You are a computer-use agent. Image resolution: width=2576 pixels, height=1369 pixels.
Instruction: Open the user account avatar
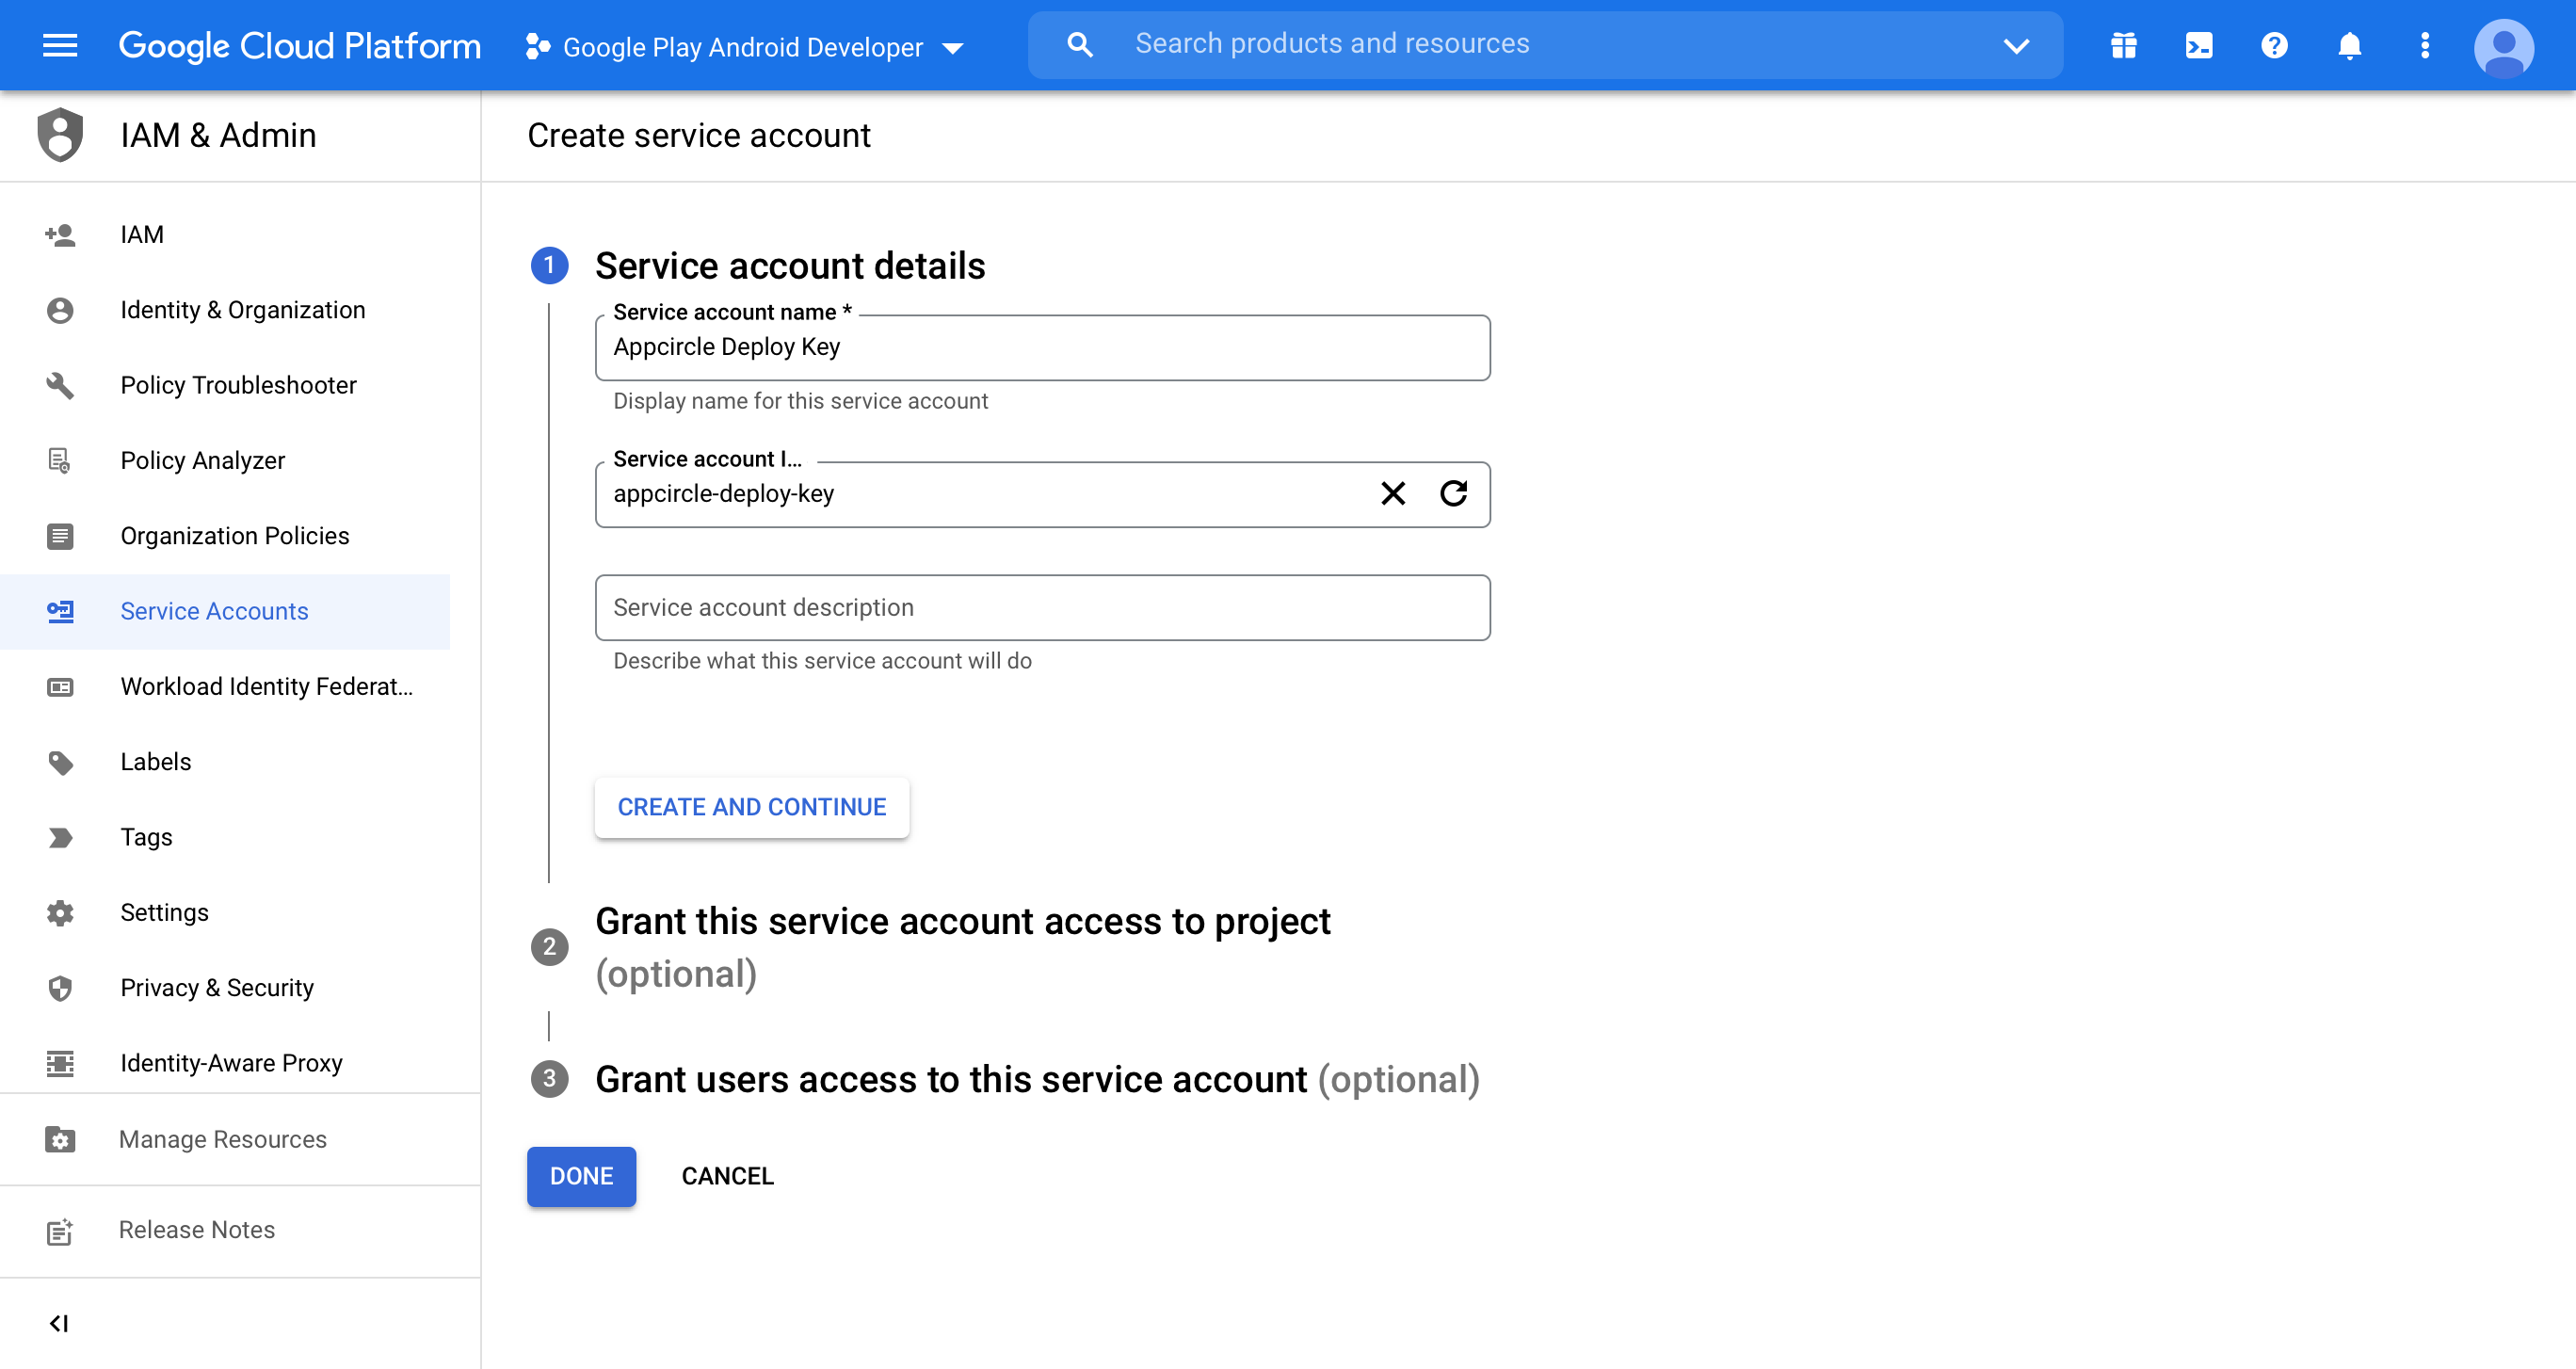2503,47
